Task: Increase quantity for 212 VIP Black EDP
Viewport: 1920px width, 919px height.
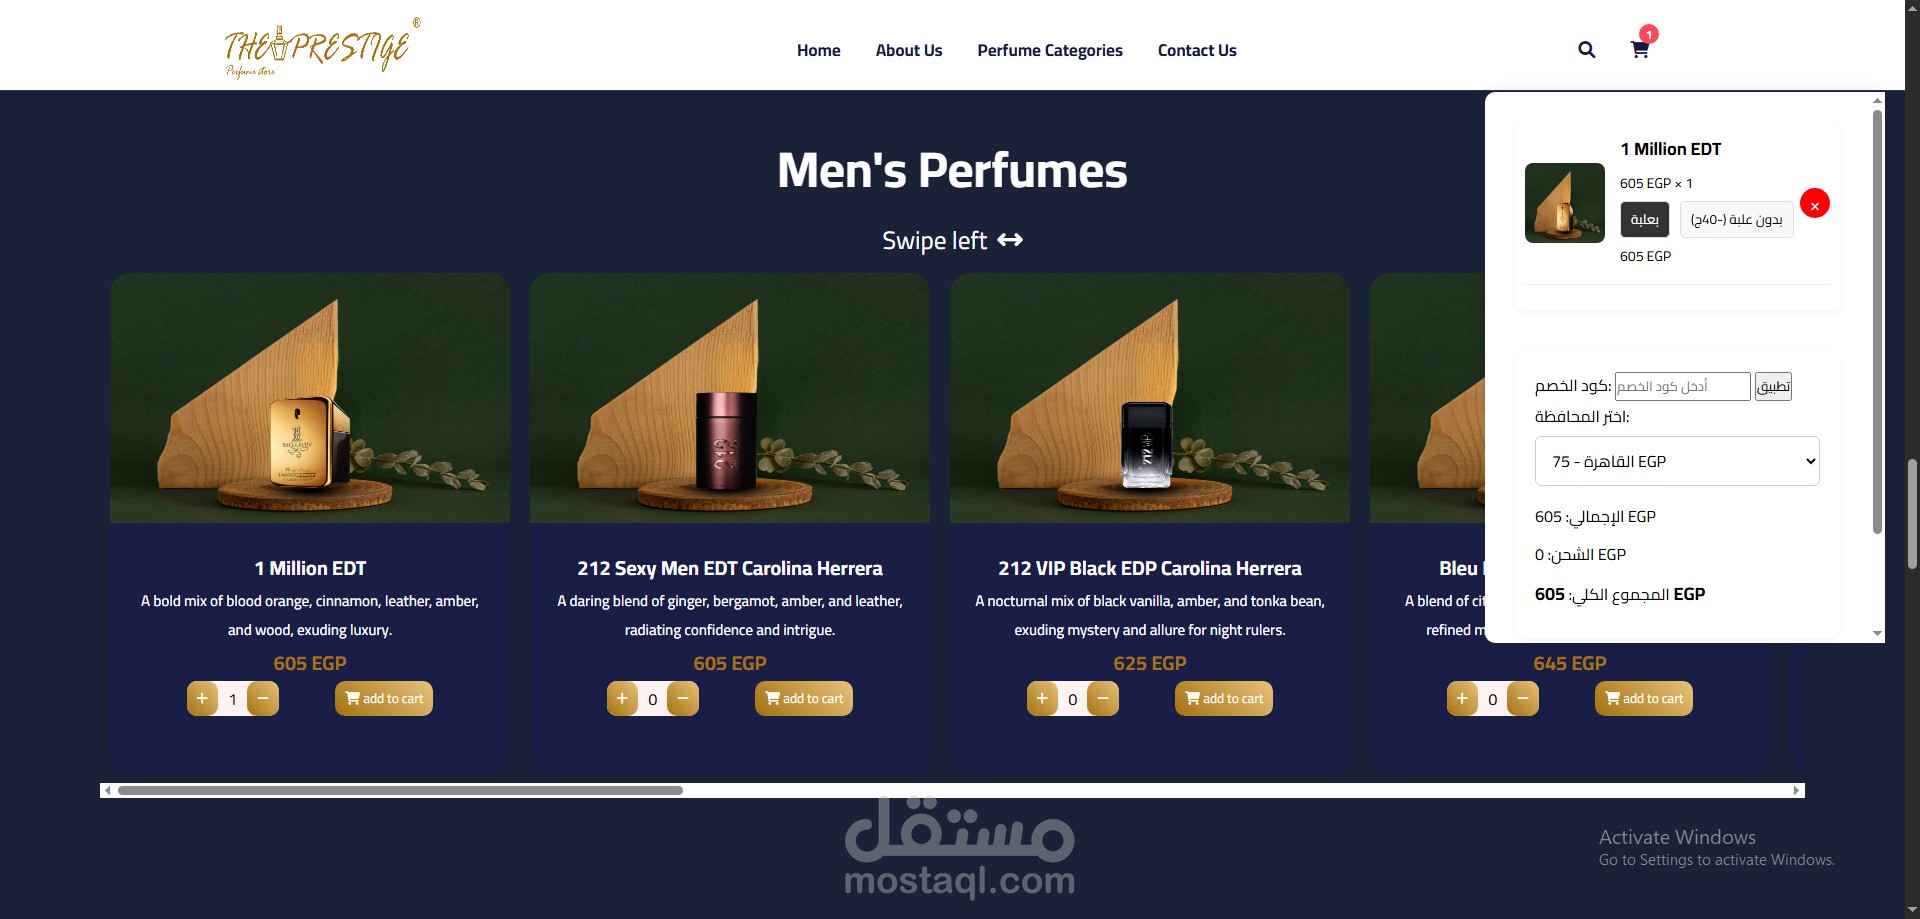Action: [1042, 698]
